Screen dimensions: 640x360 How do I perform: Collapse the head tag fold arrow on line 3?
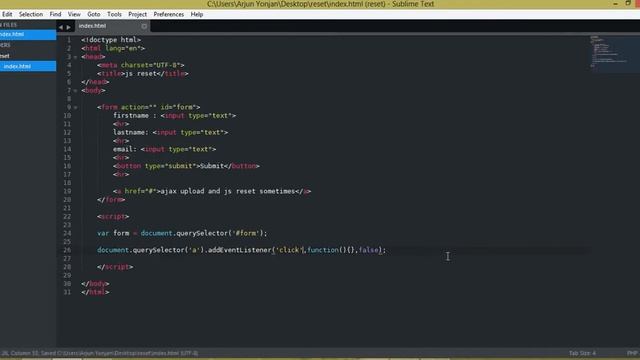coord(76,57)
